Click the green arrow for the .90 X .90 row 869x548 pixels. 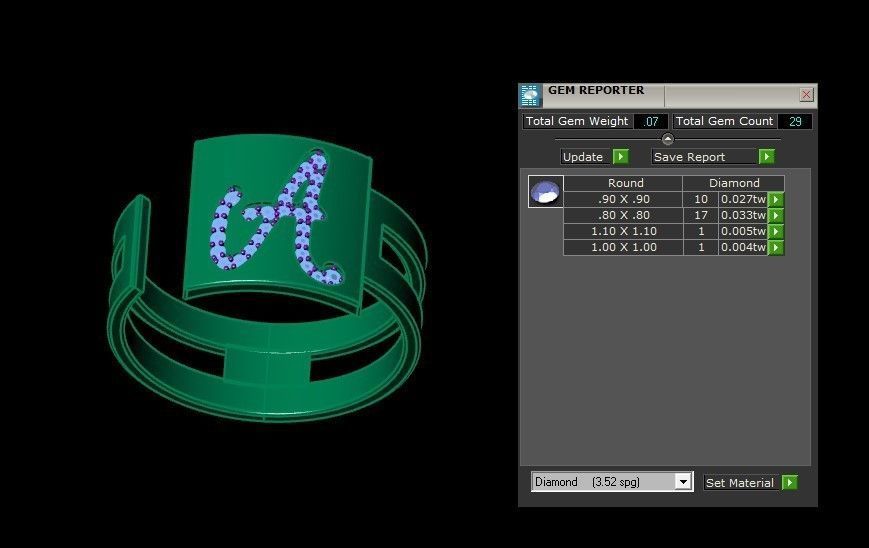coord(776,199)
